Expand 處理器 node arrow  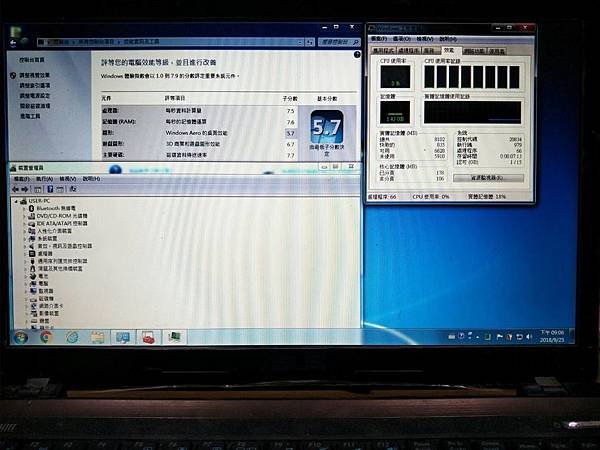point(25,254)
